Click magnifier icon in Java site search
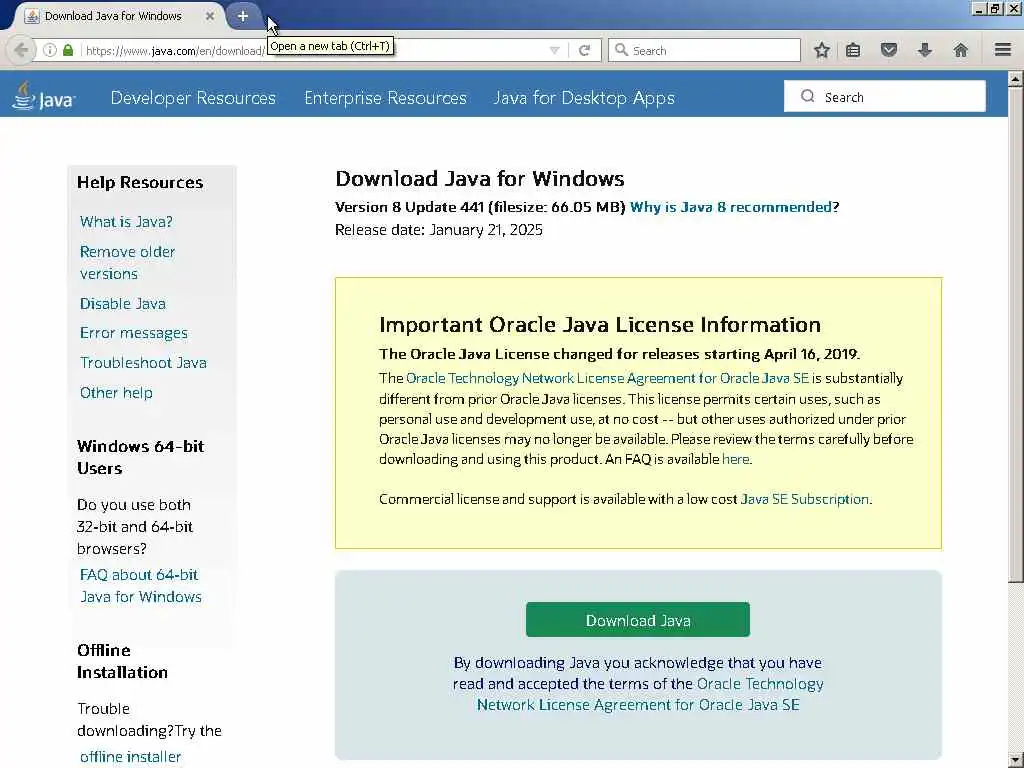The width and height of the screenshot is (1024, 768). pos(808,97)
